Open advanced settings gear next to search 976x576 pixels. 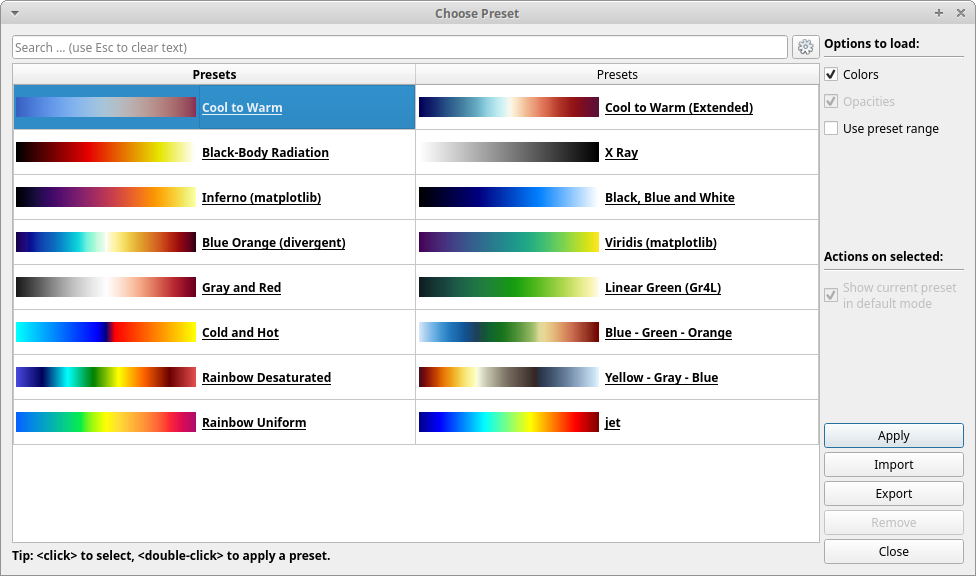click(x=805, y=47)
